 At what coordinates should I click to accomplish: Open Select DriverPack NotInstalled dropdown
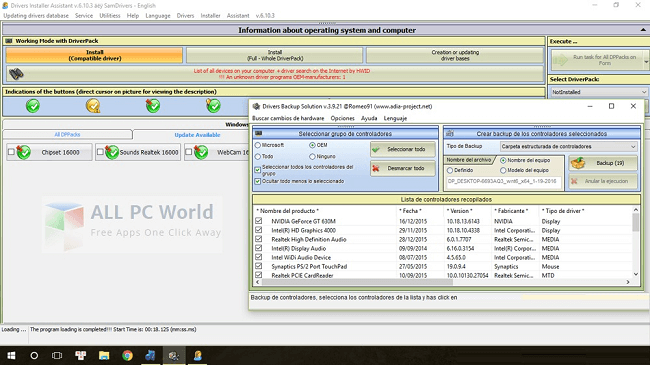pos(599,92)
